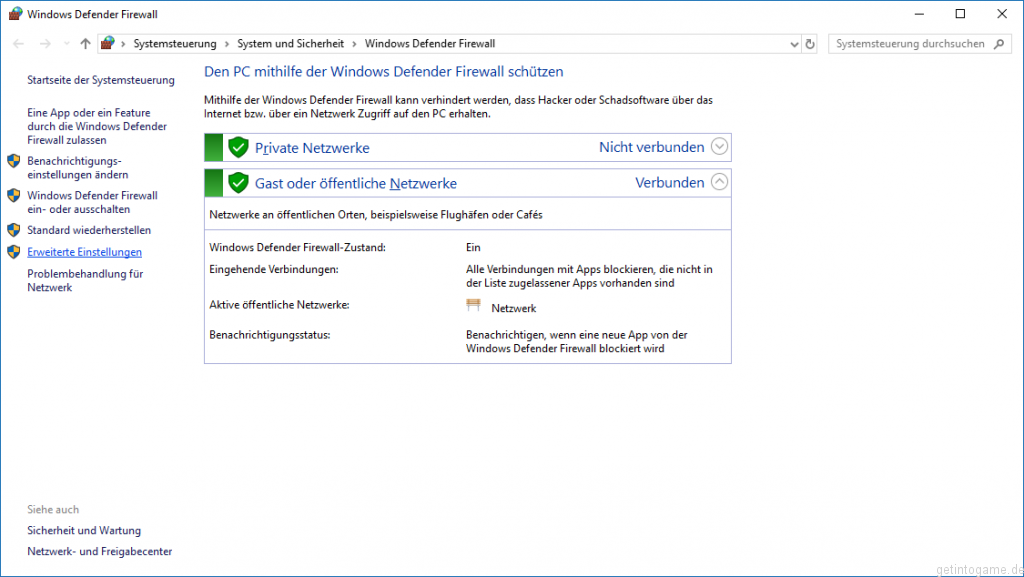Screen dimensions: 1024x577
Task: Click the forward navigation arrow
Action: point(45,44)
